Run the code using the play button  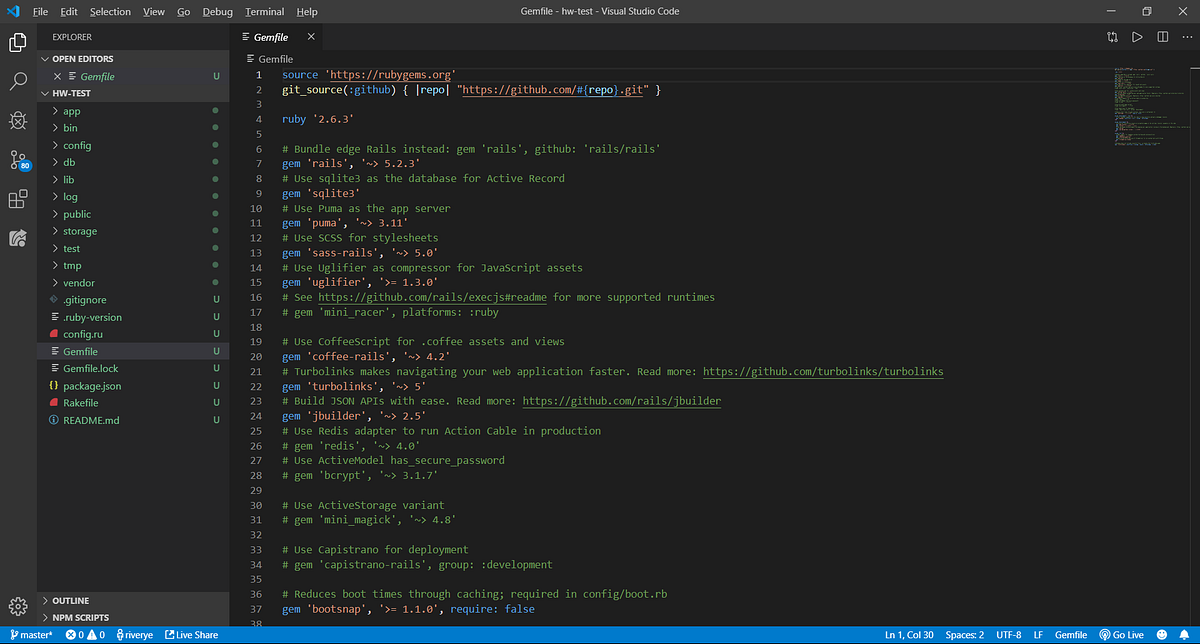click(1139, 36)
